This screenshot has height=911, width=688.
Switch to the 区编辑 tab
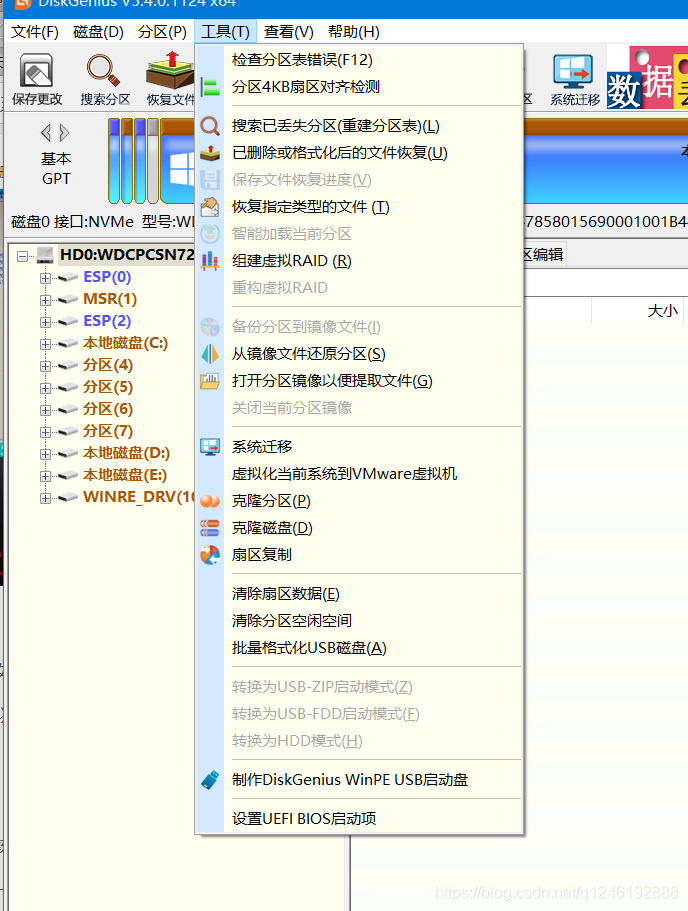543,254
